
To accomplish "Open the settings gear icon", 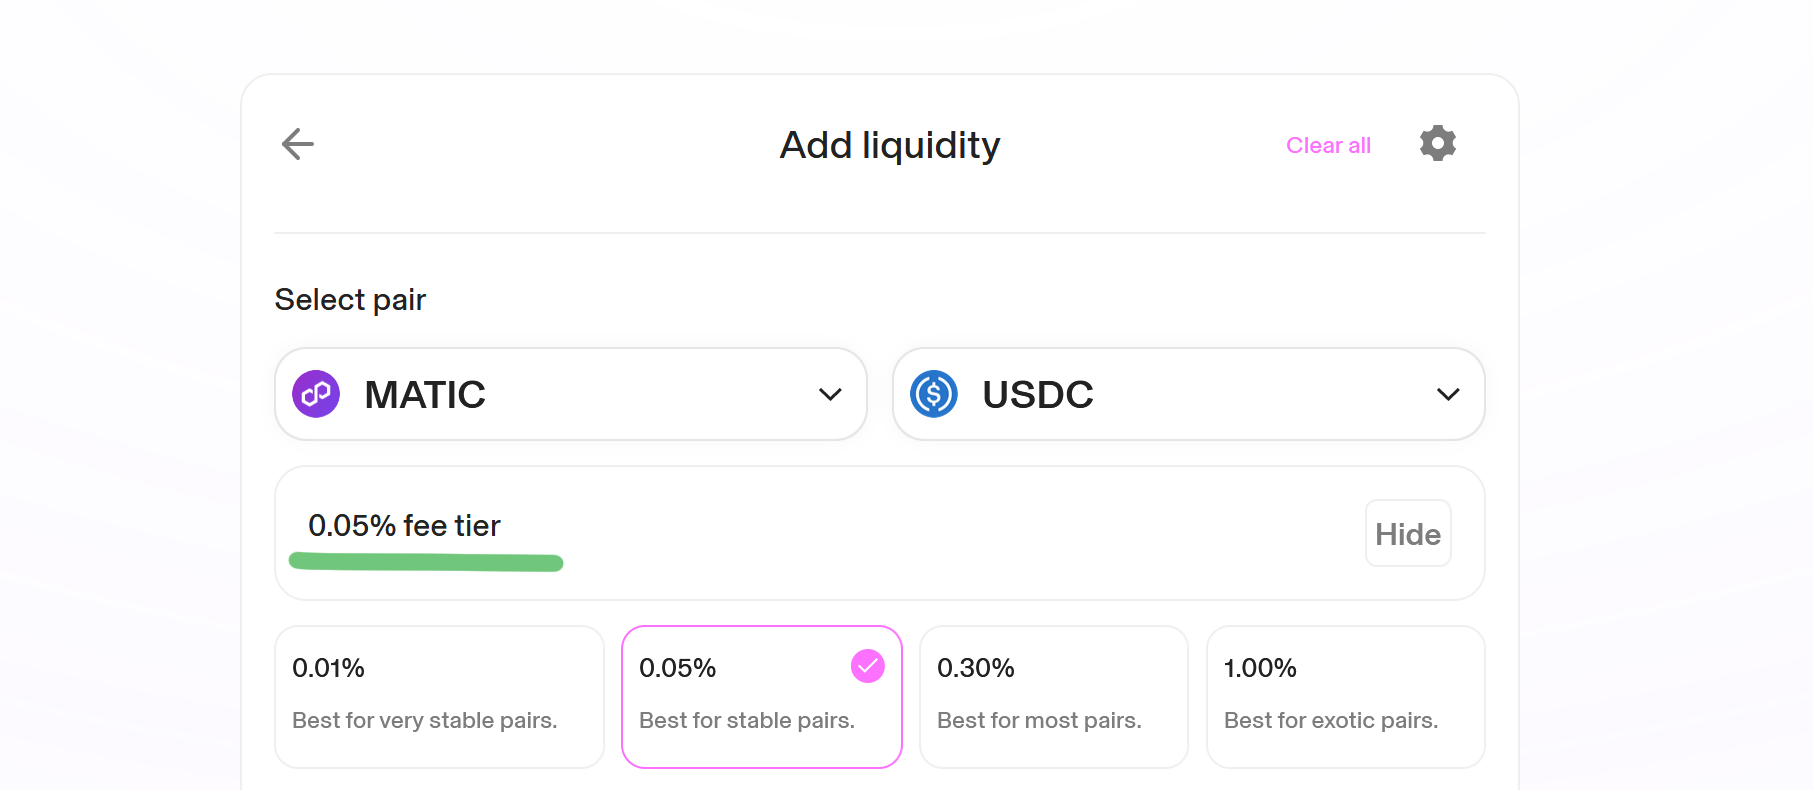I will 1437,144.
